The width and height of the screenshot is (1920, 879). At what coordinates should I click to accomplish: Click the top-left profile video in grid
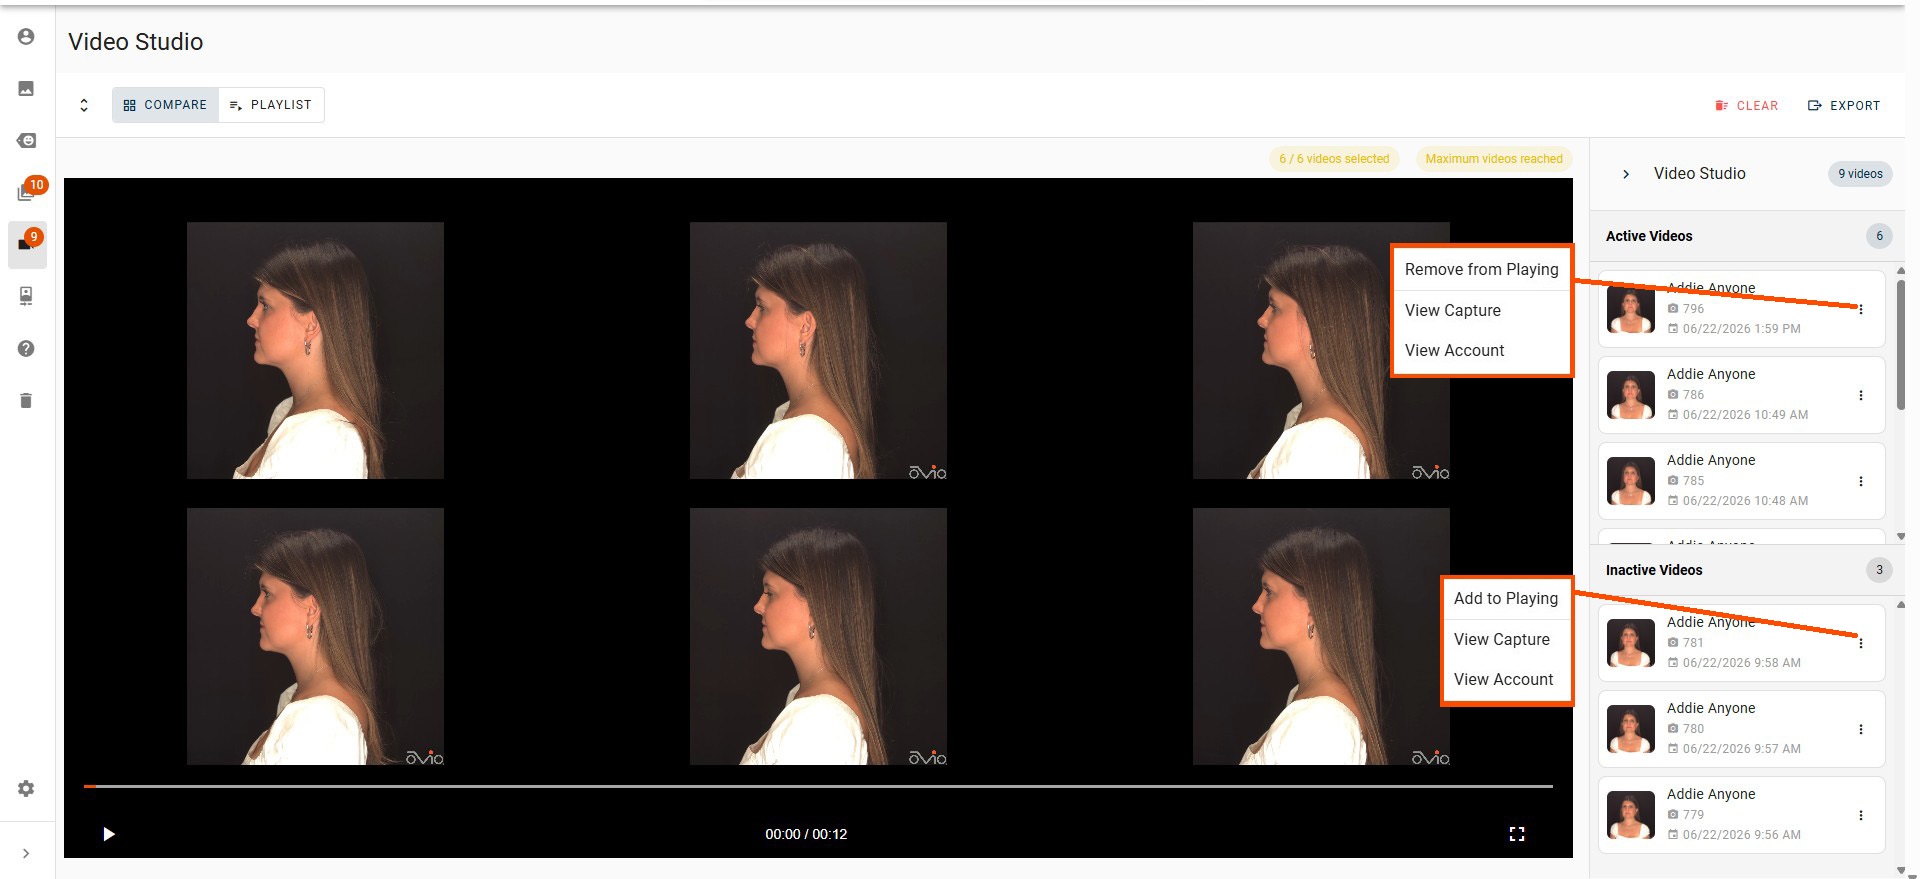[x=315, y=350]
